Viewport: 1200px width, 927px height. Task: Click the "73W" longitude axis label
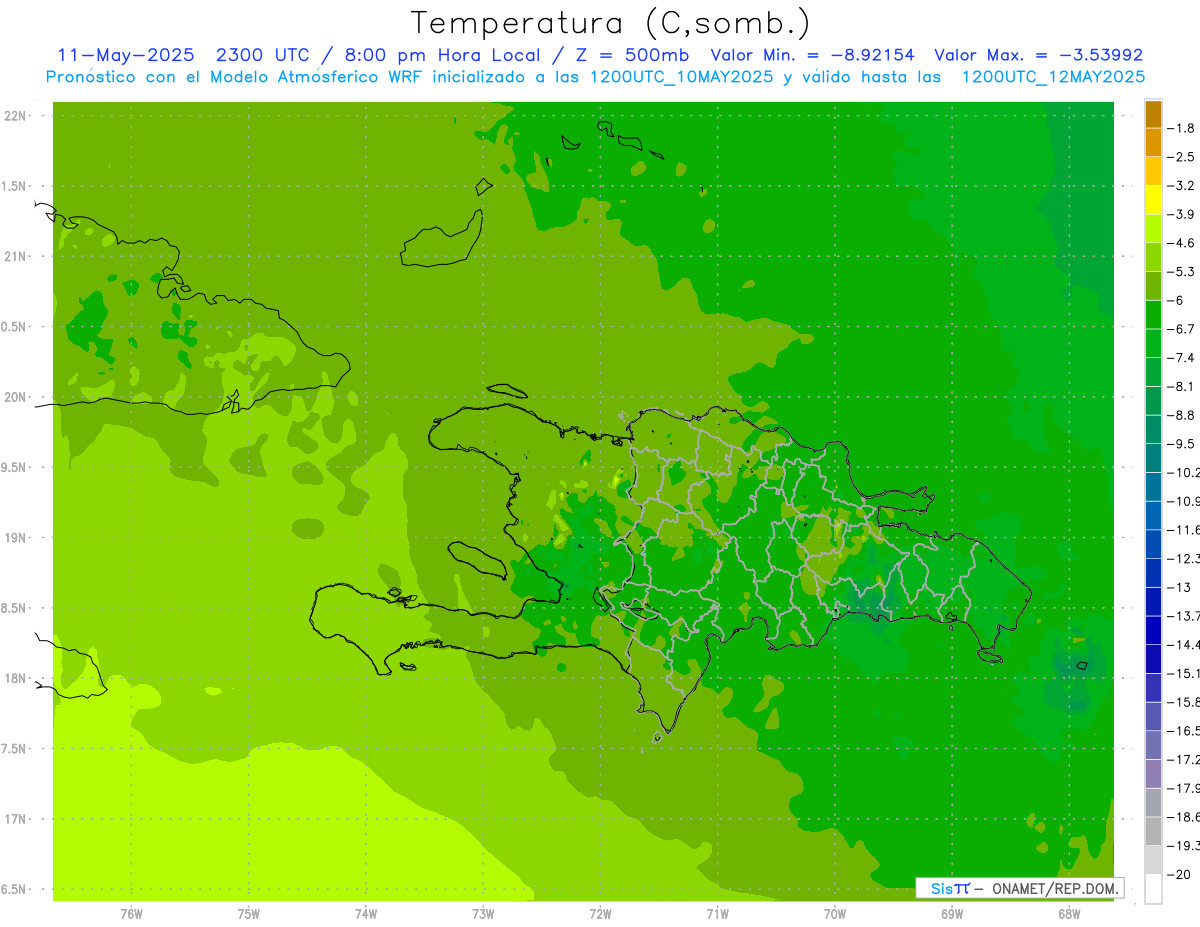tap(483, 914)
